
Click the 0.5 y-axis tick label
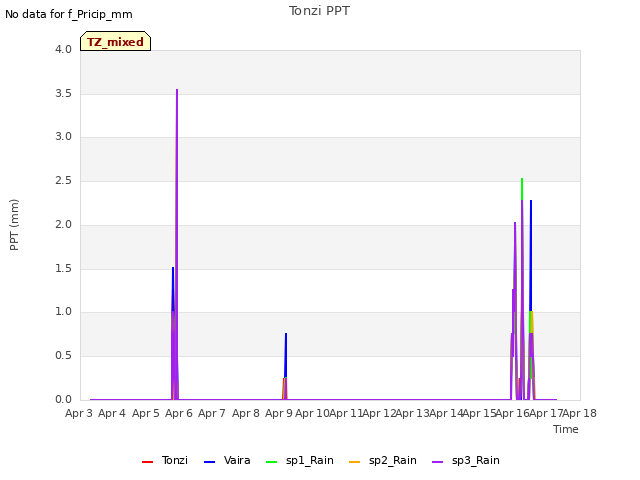[63, 356]
